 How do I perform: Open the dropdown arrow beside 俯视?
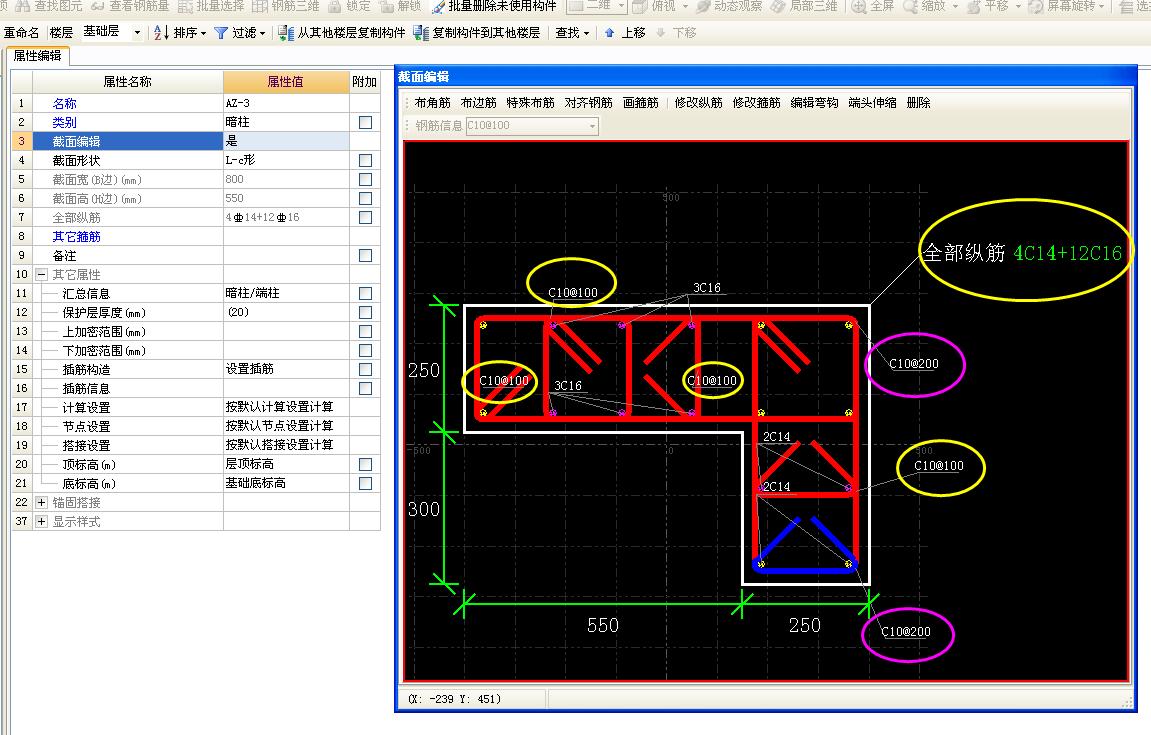(685, 6)
